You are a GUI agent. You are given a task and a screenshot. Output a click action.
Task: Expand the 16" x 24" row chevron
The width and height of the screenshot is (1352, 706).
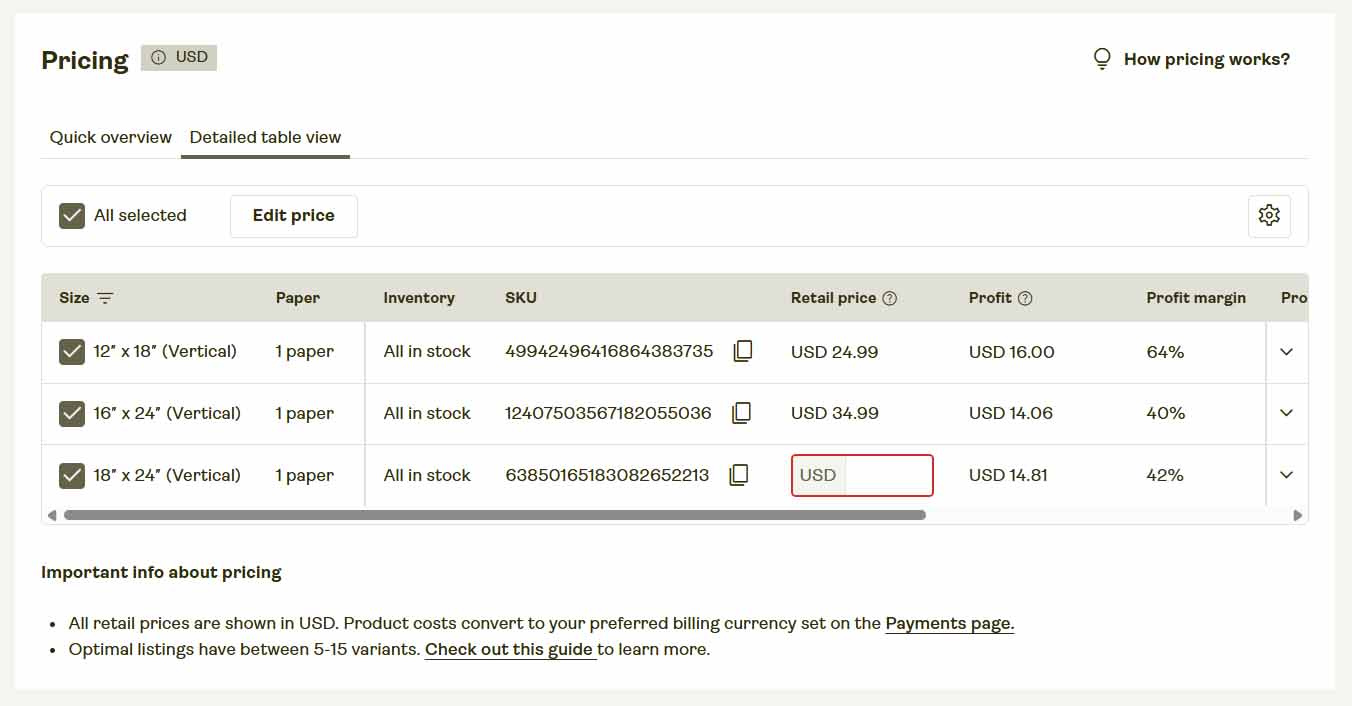[1287, 413]
